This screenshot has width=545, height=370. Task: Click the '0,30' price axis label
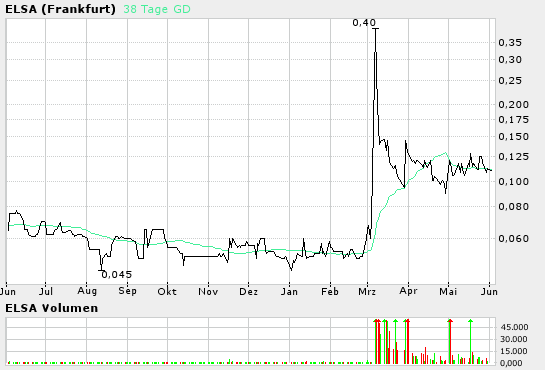[510, 60]
